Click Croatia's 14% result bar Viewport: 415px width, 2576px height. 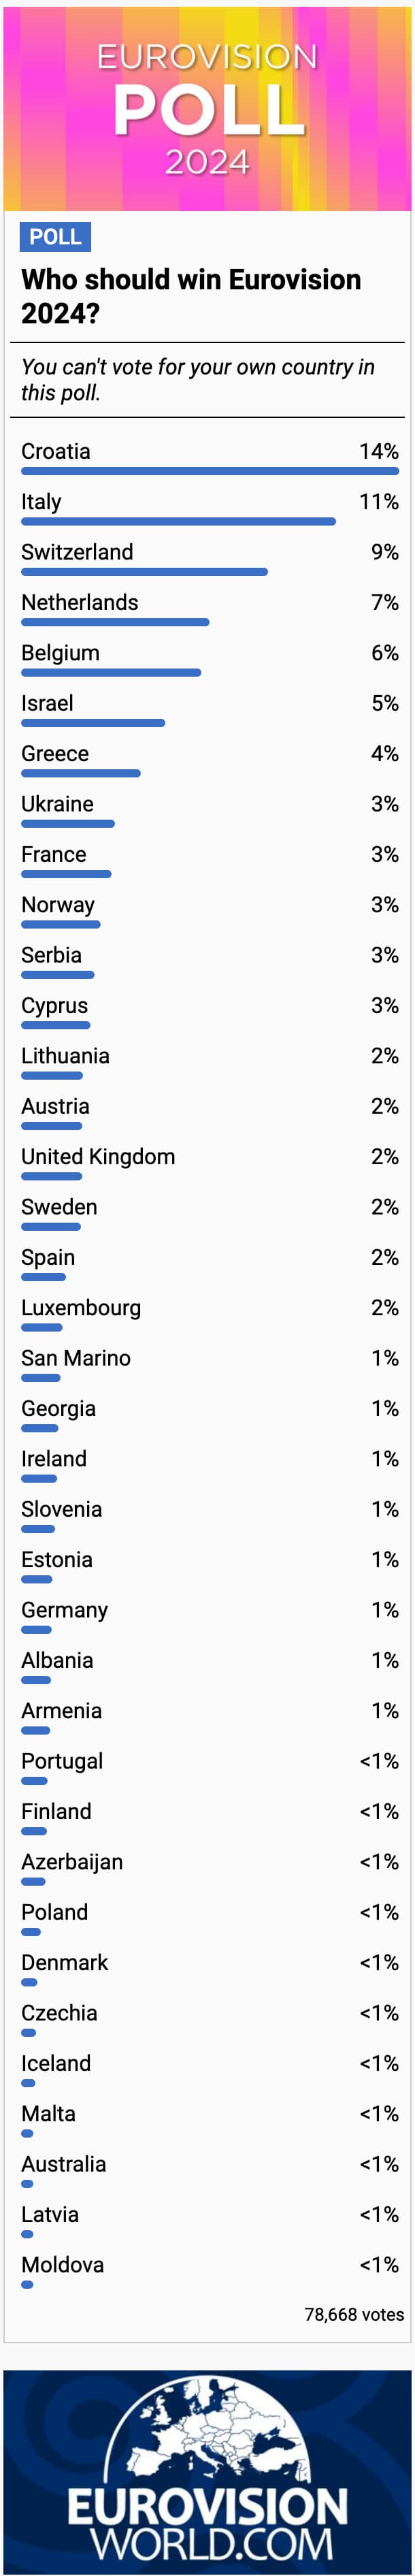(x=210, y=471)
